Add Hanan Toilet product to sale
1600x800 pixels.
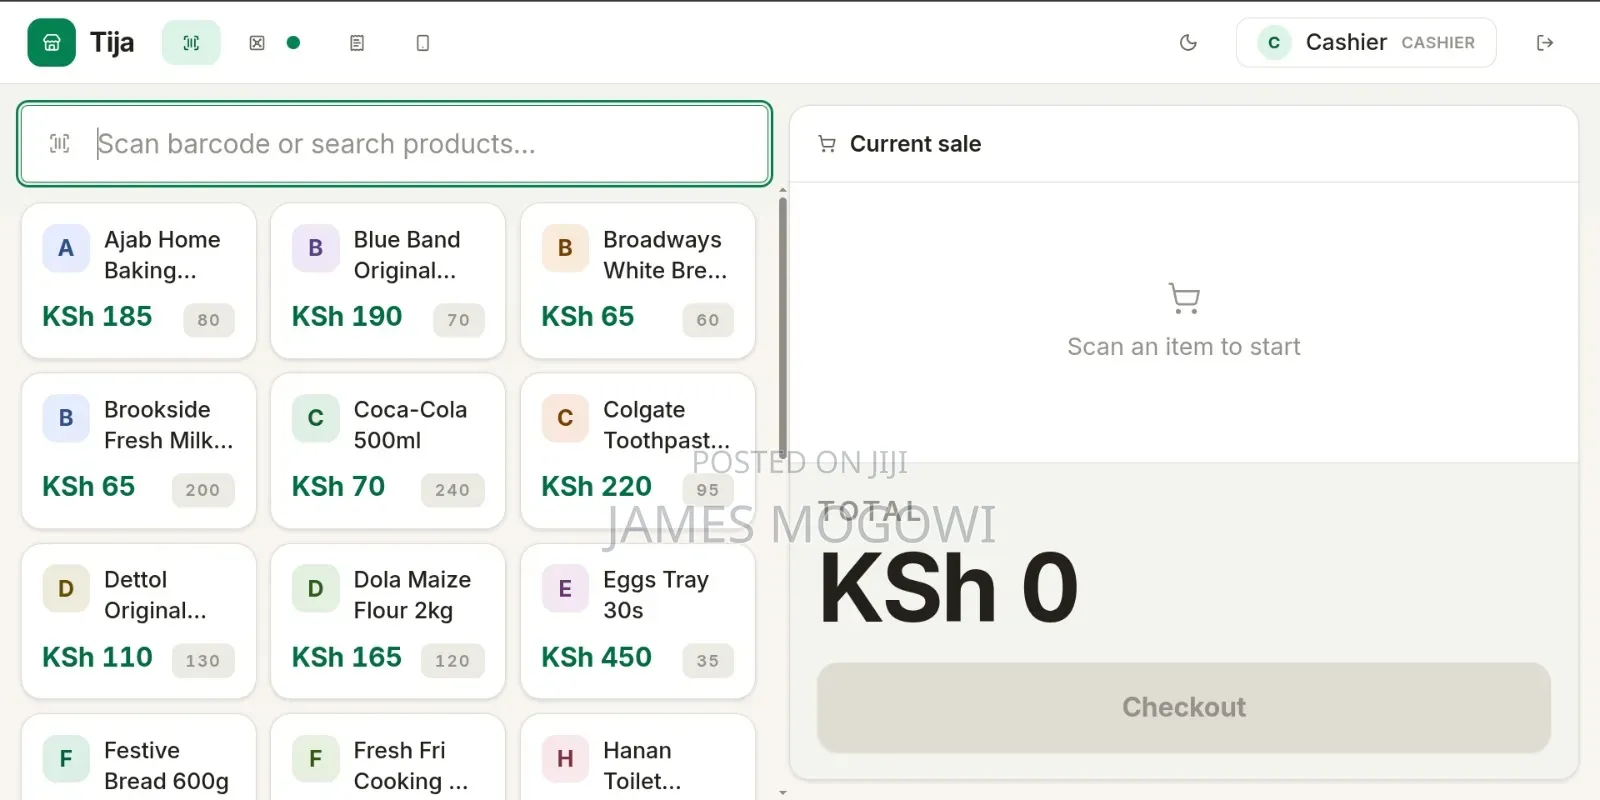pyautogui.click(x=638, y=758)
